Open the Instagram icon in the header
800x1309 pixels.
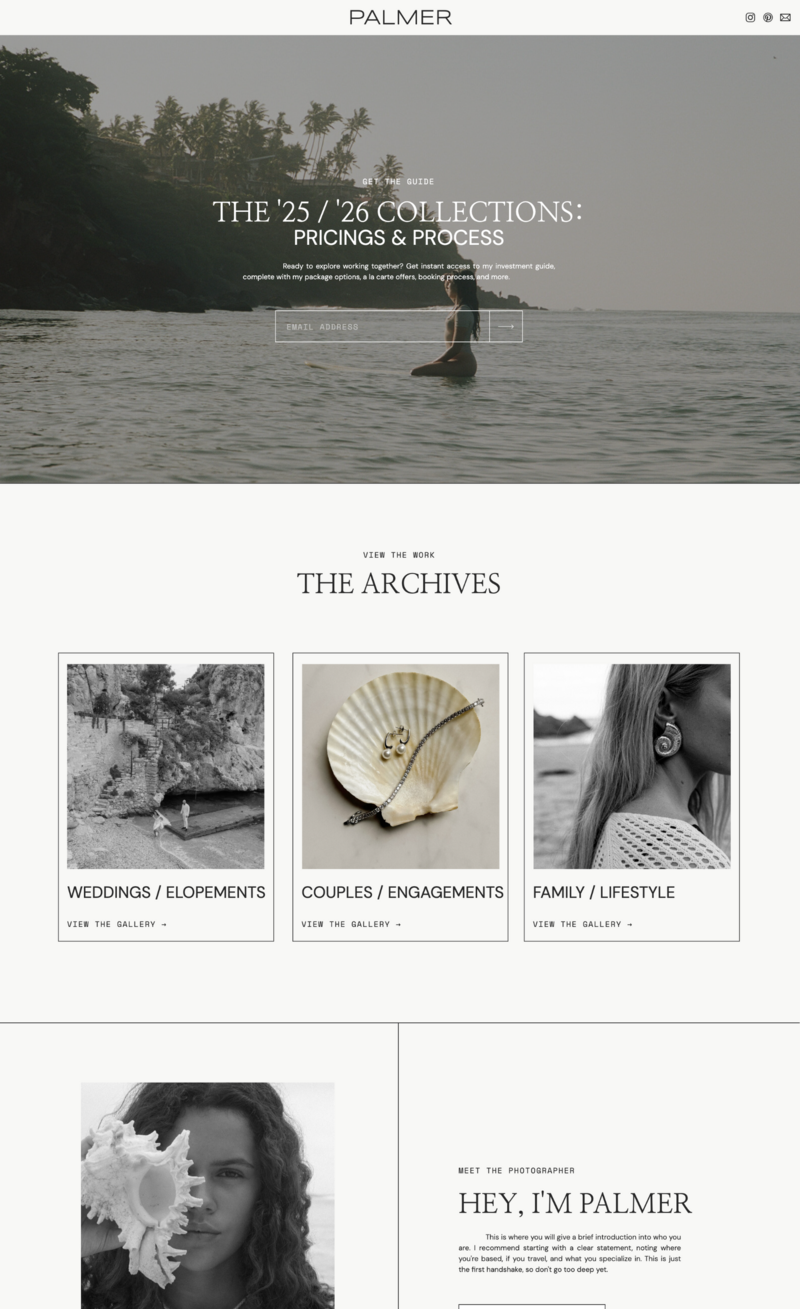click(x=750, y=17)
